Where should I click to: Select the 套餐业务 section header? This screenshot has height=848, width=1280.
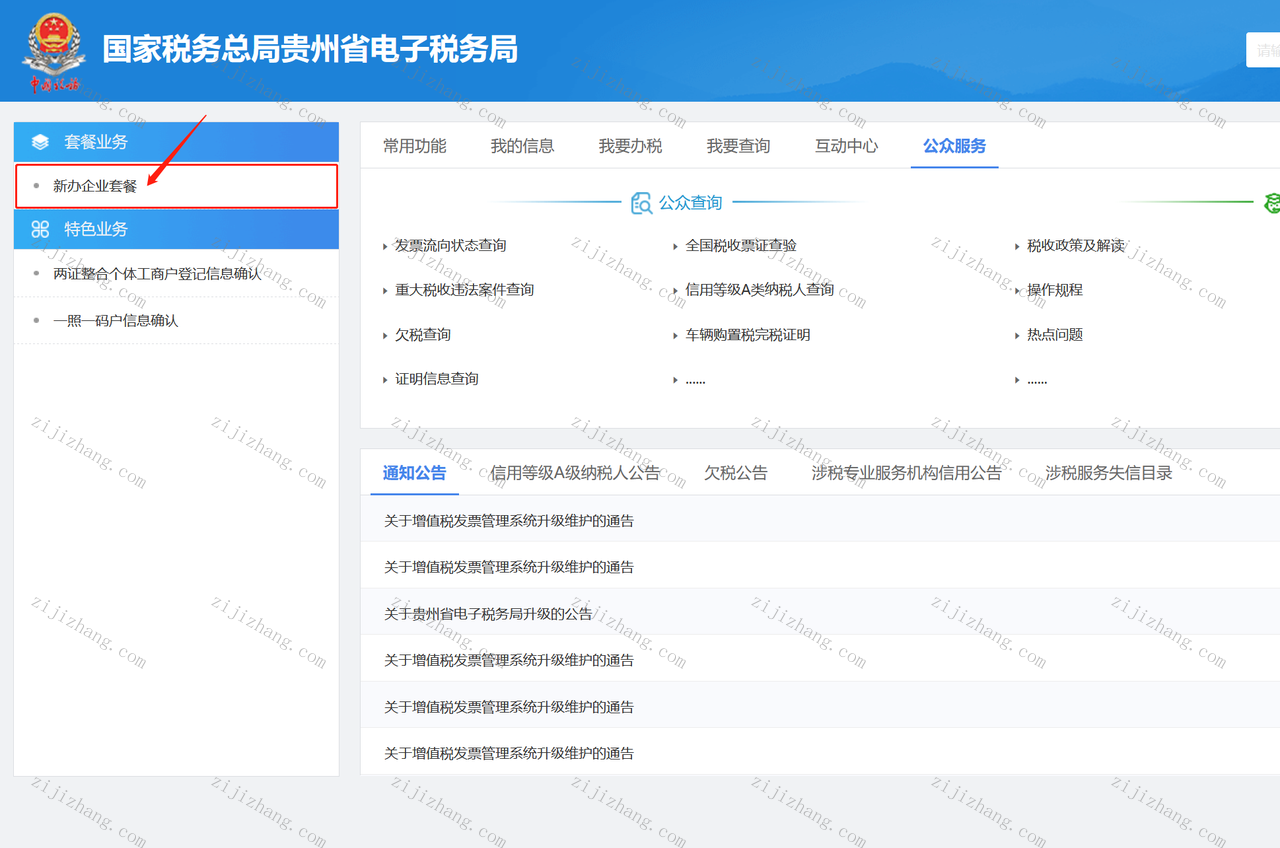176,142
